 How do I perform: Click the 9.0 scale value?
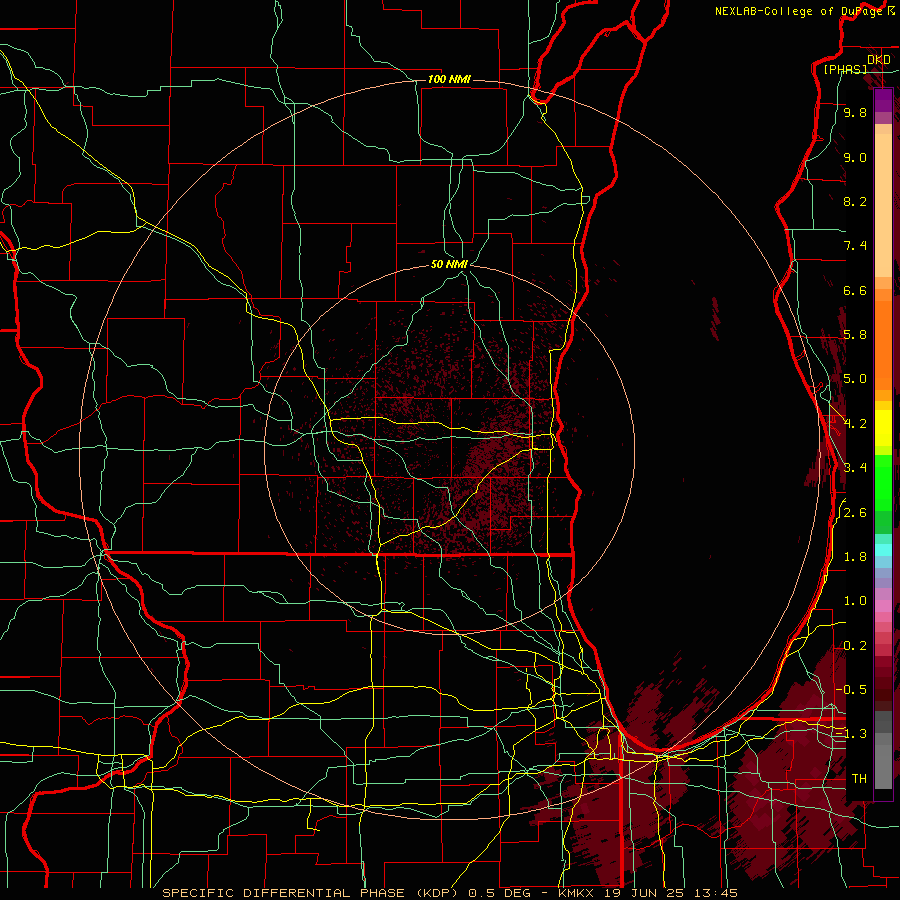click(x=855, y=157)
